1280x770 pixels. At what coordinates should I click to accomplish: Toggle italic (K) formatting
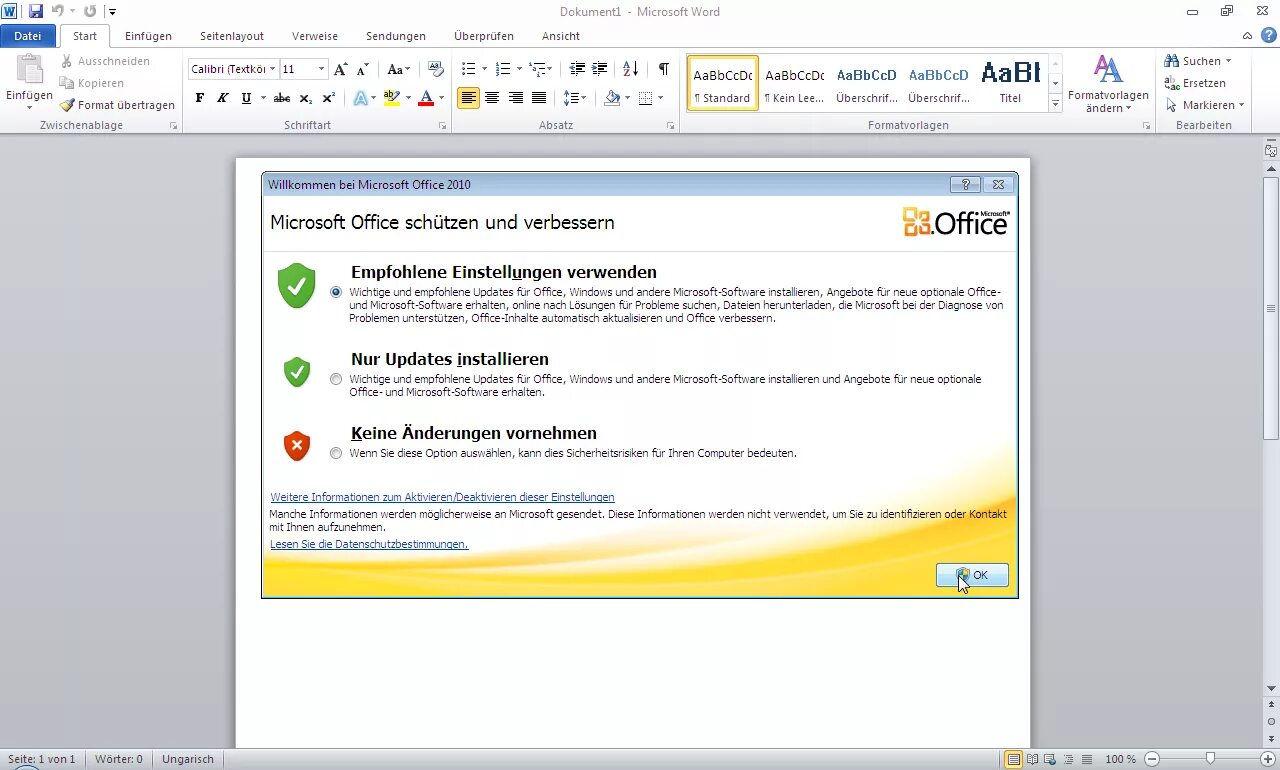222,98
